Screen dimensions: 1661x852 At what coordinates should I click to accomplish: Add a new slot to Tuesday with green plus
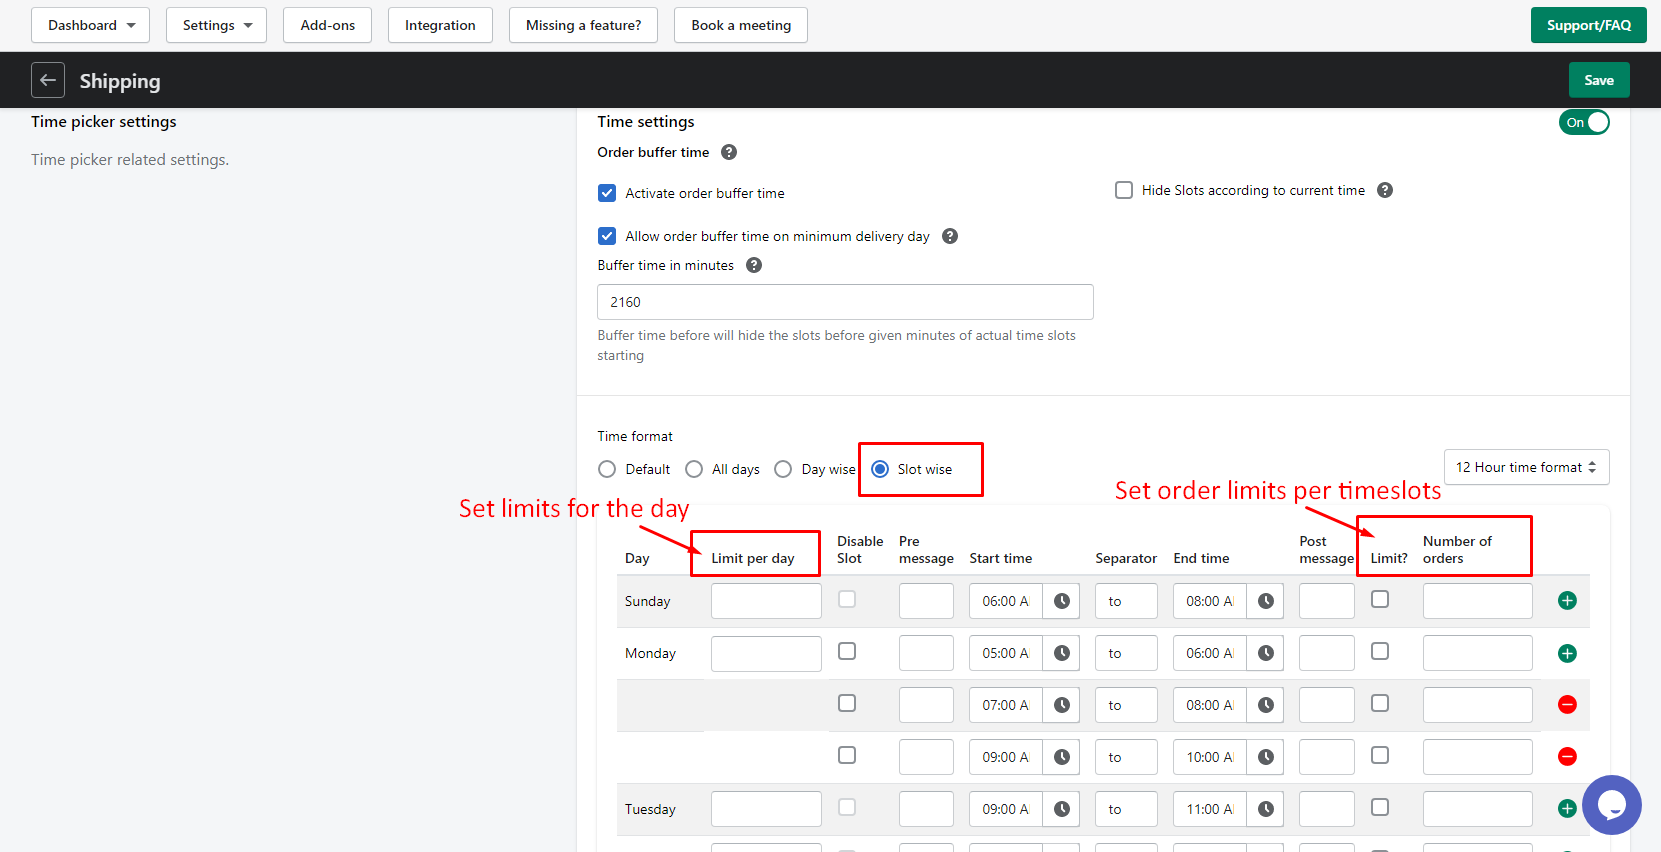pos(1567,809)
